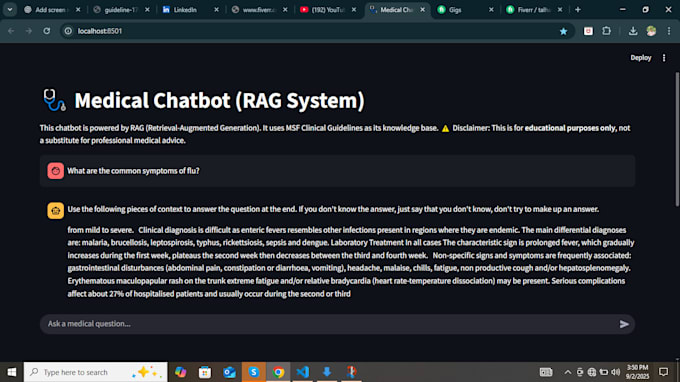
Task: Focus the Ask a medical question field
Action: [x=337, y=324]
